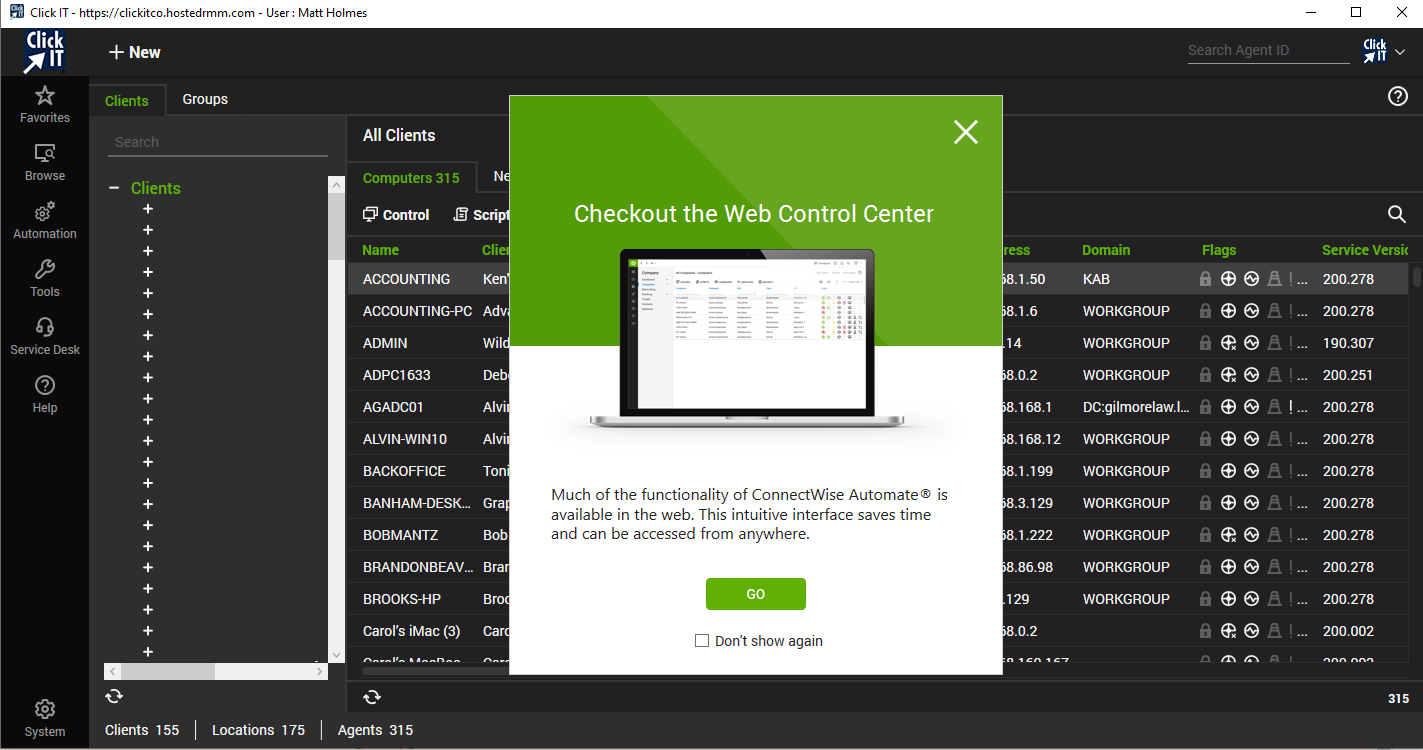This screenshot has width=1423, height=750.
Task: Click the question mark help icon at top right
Action: (x=1398, y=96)
